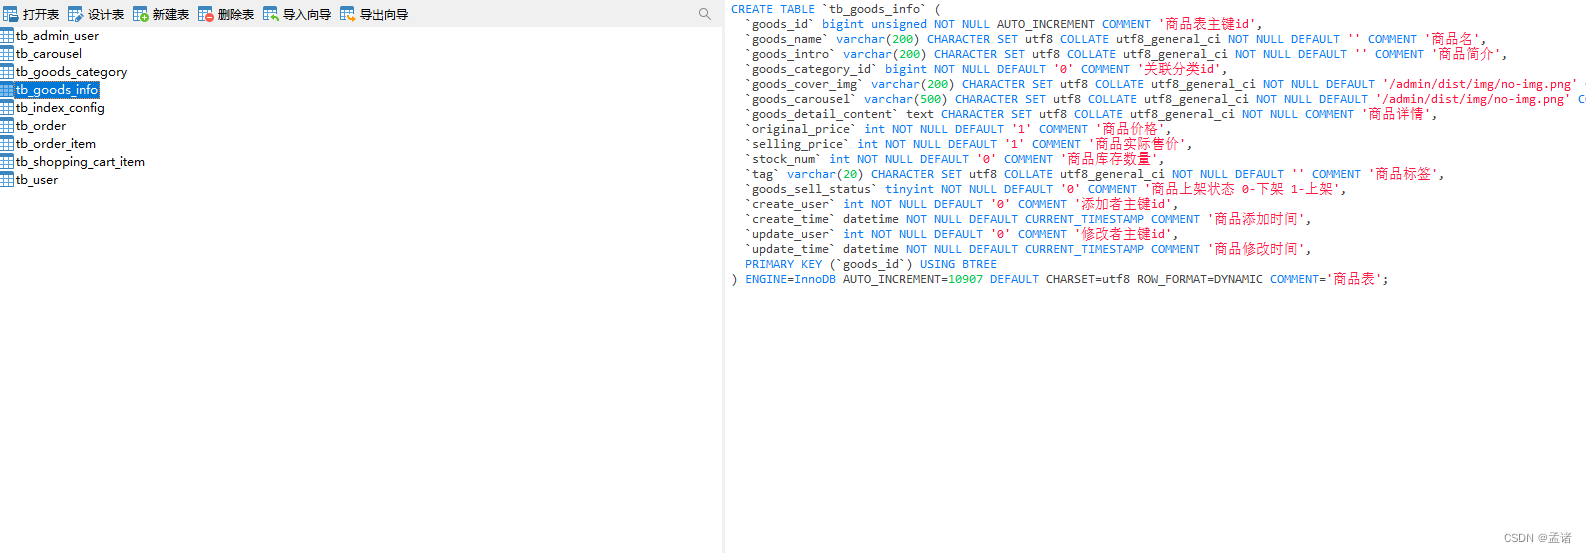
Task: Click the `selling_price` column definition line
Action: (x=969, y=144)
